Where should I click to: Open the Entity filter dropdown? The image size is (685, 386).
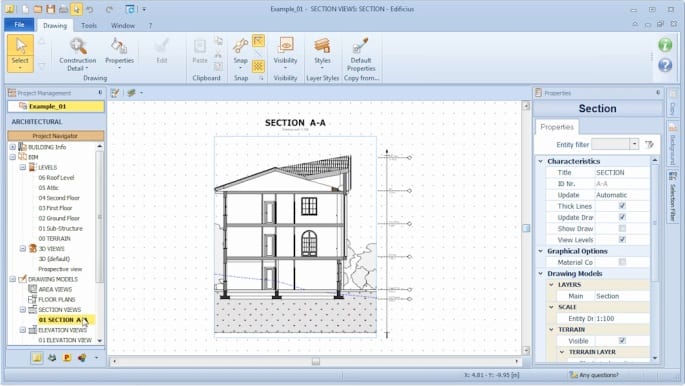[x=634, y=144]
